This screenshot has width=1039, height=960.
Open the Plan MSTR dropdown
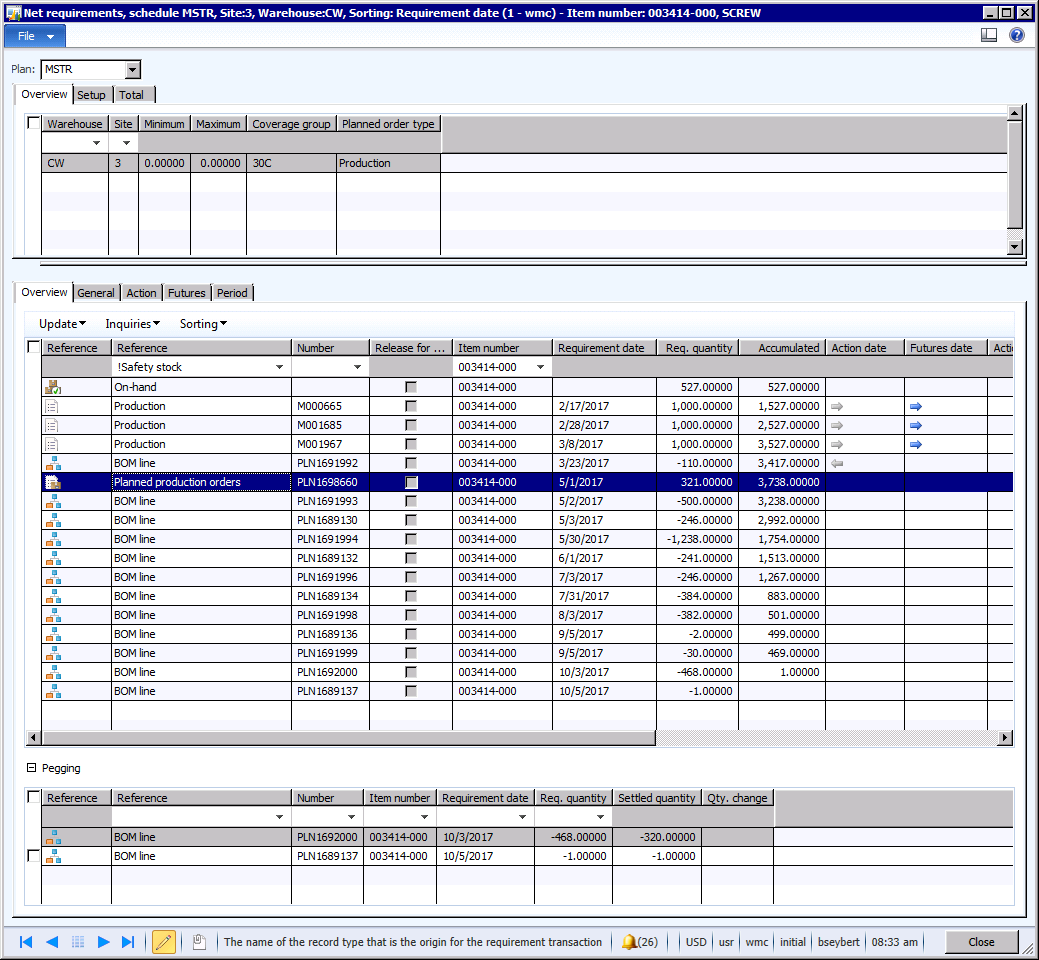click(x=133, y=70)
